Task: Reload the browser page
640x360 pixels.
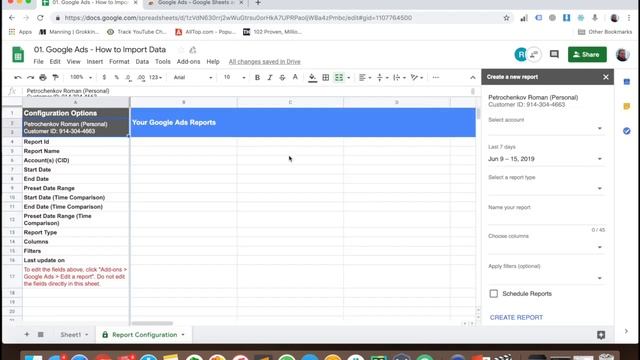Action: click(x=40, y=18)
